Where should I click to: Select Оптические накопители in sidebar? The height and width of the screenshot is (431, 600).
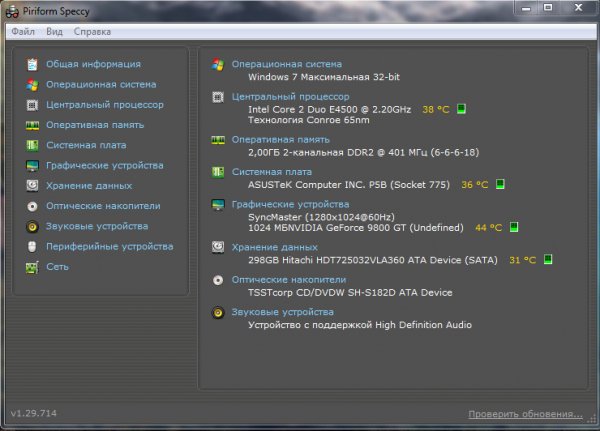click(x=103, y=206)
